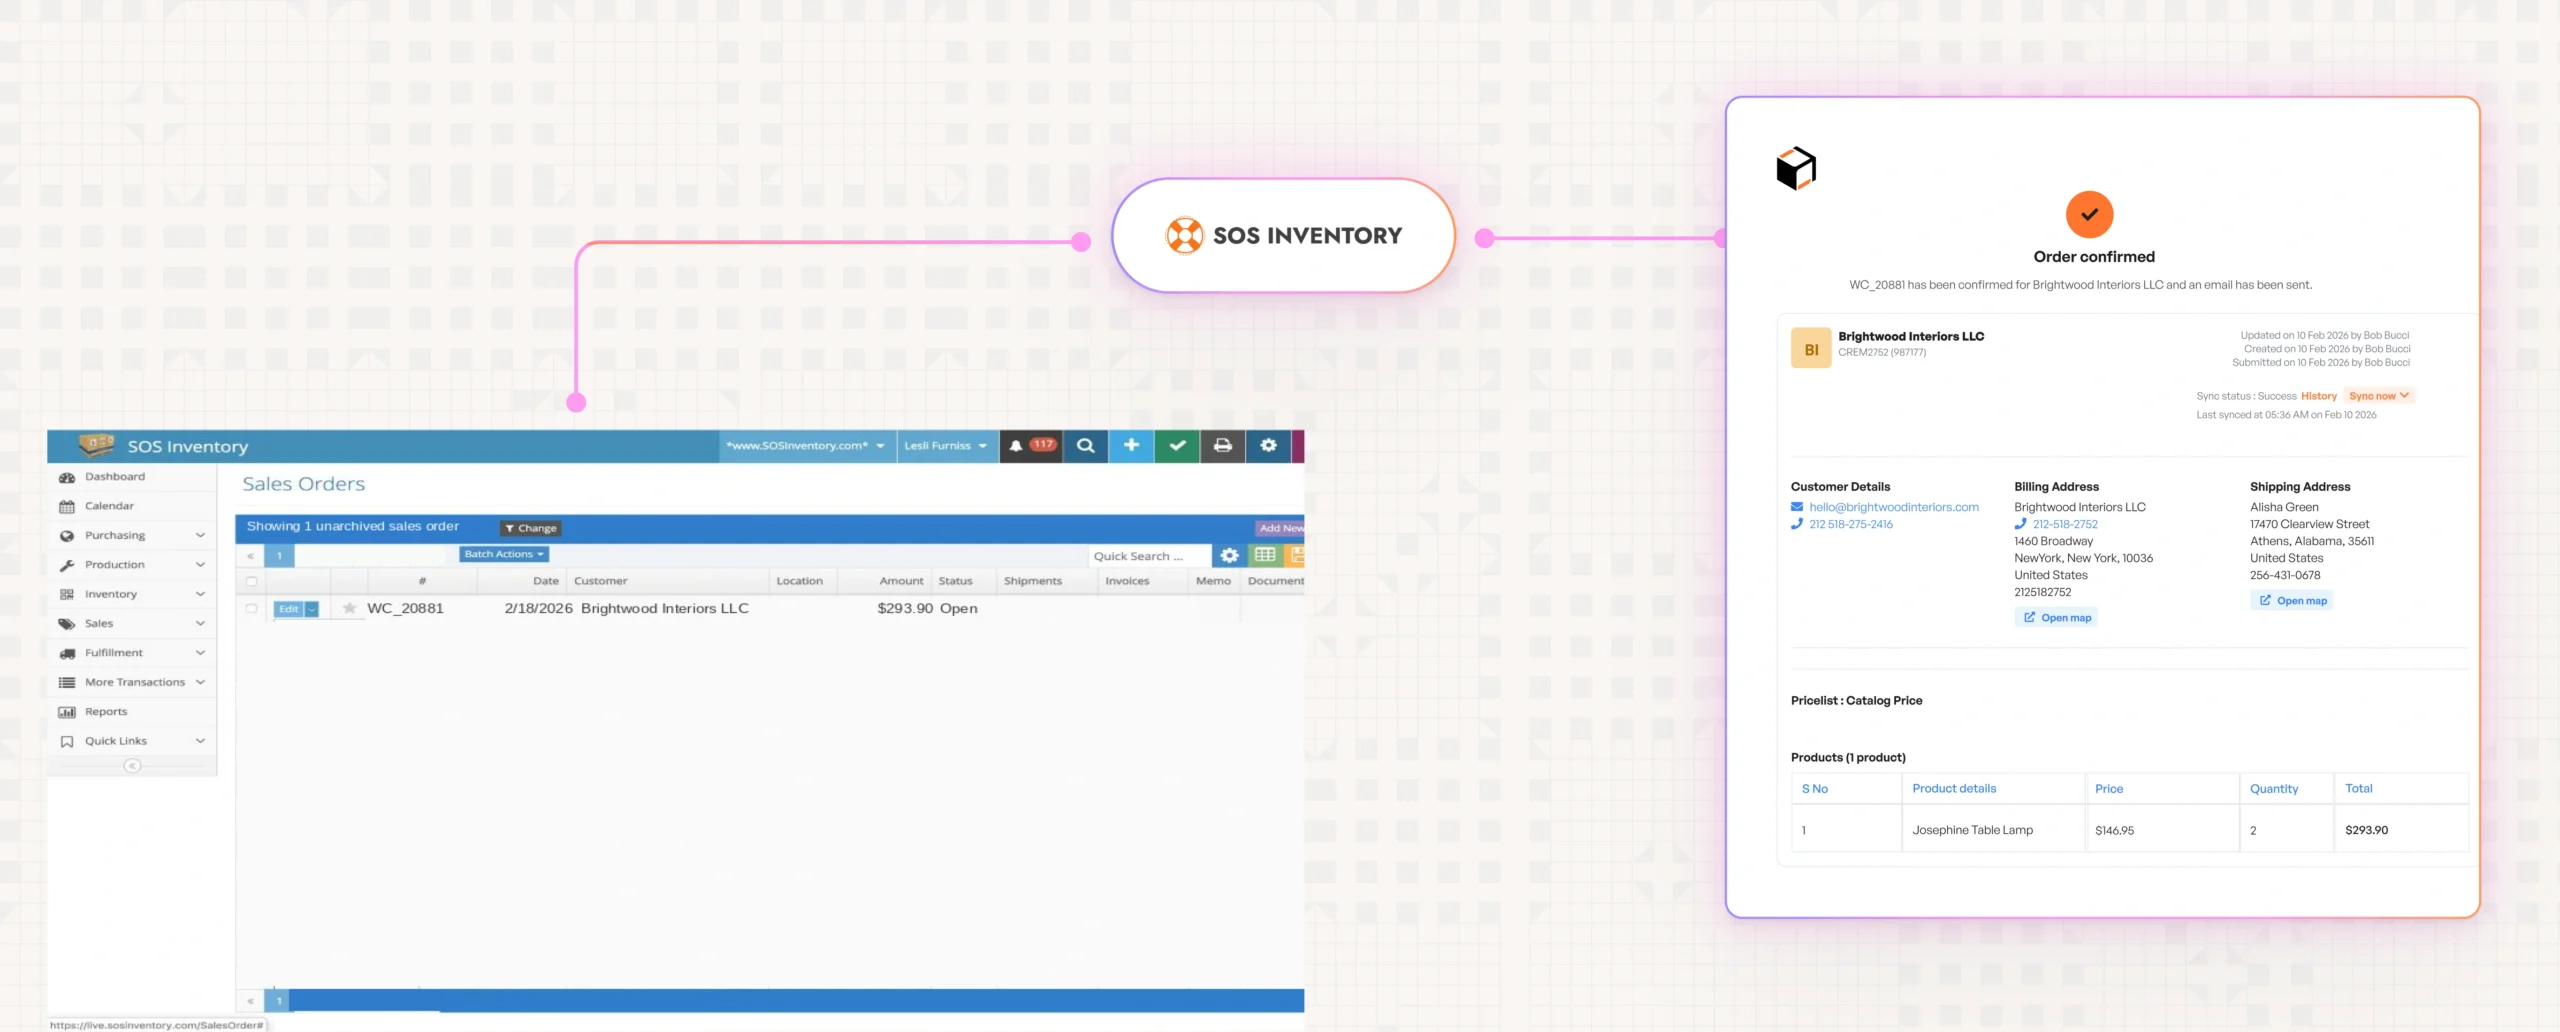Viewport: 2560px width, 1032px height.
Task: Click the BI avatar for Brightwood Interiors
Action: click(1811, 349)
